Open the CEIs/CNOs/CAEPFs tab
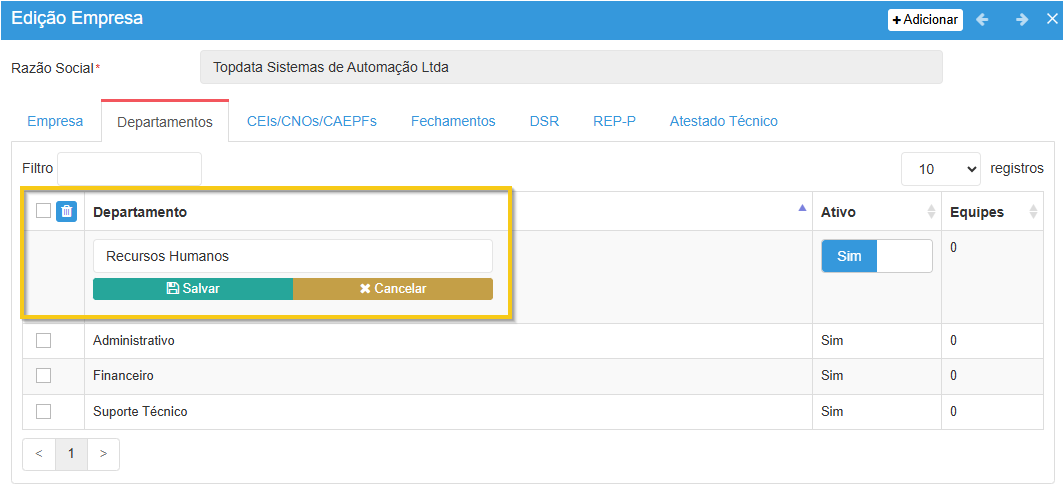Viewport: 1063px width, 485px height. [x=312, y=121]
